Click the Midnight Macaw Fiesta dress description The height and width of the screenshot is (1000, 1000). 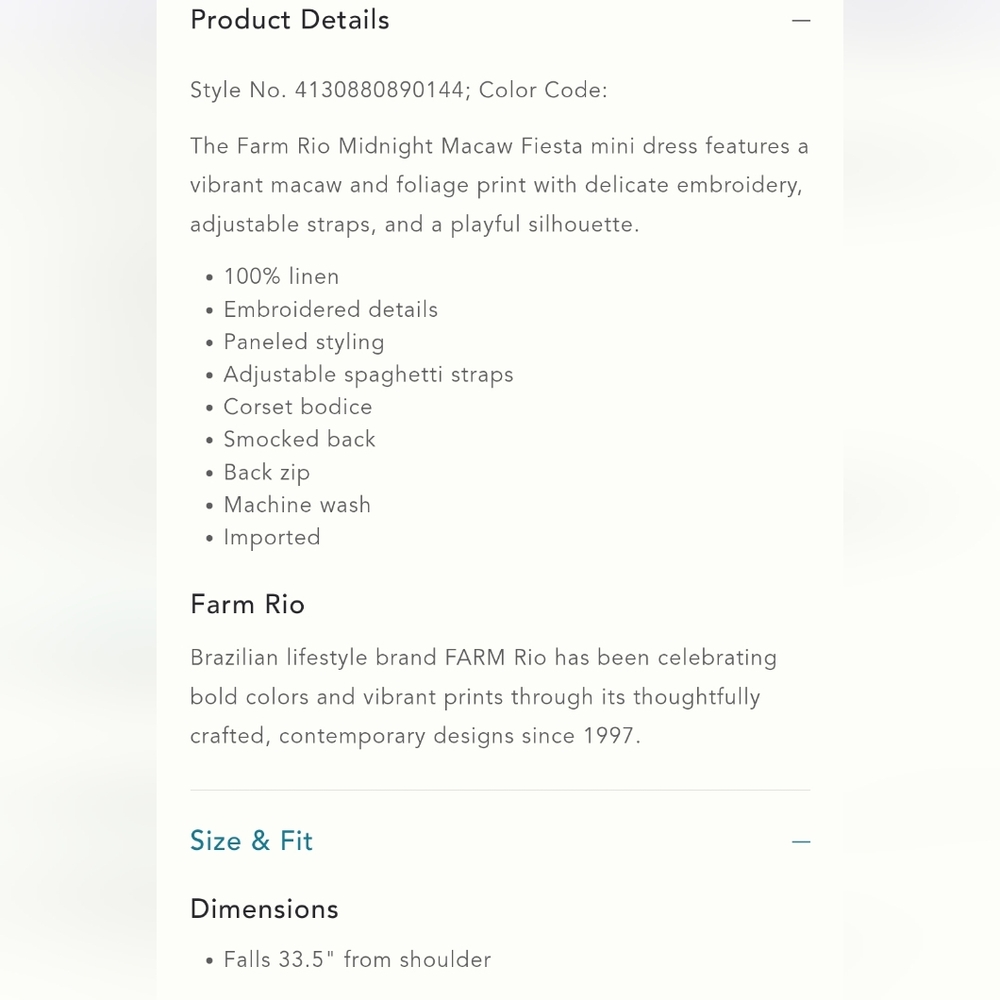[499, 185]
